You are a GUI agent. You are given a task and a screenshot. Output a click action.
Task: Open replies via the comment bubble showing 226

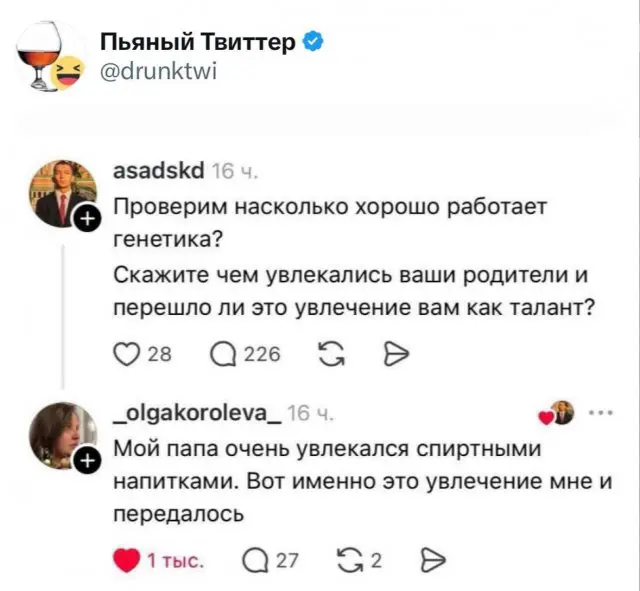(223, 354)
